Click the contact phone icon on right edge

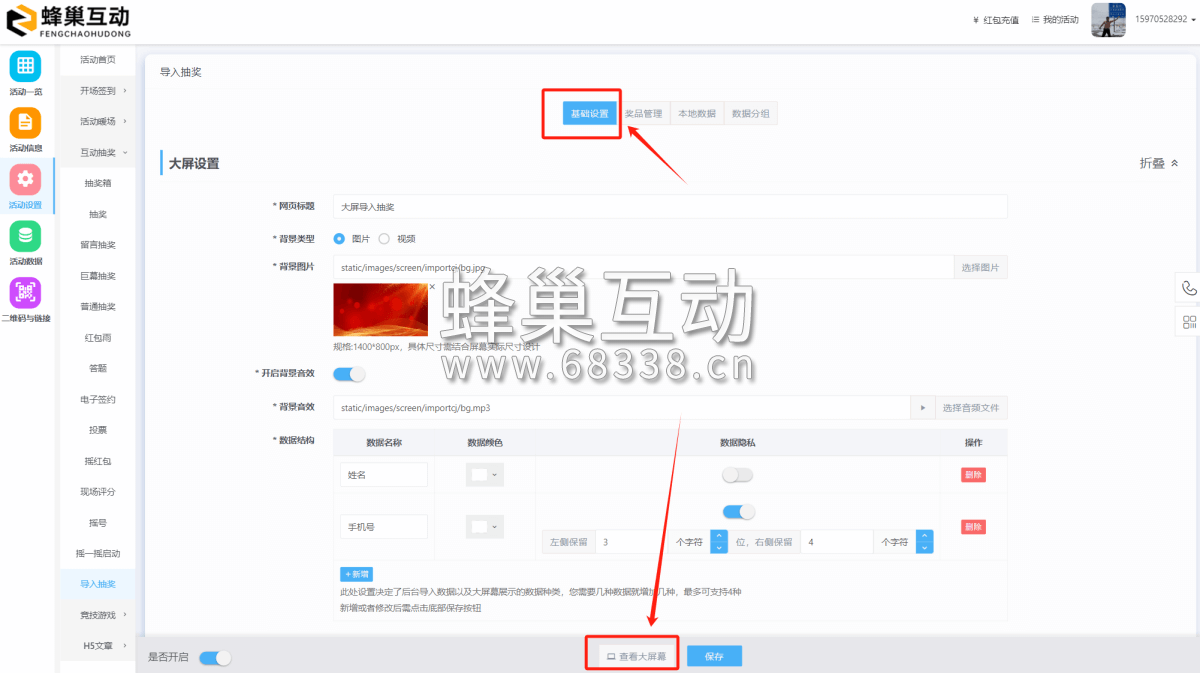1188,288
